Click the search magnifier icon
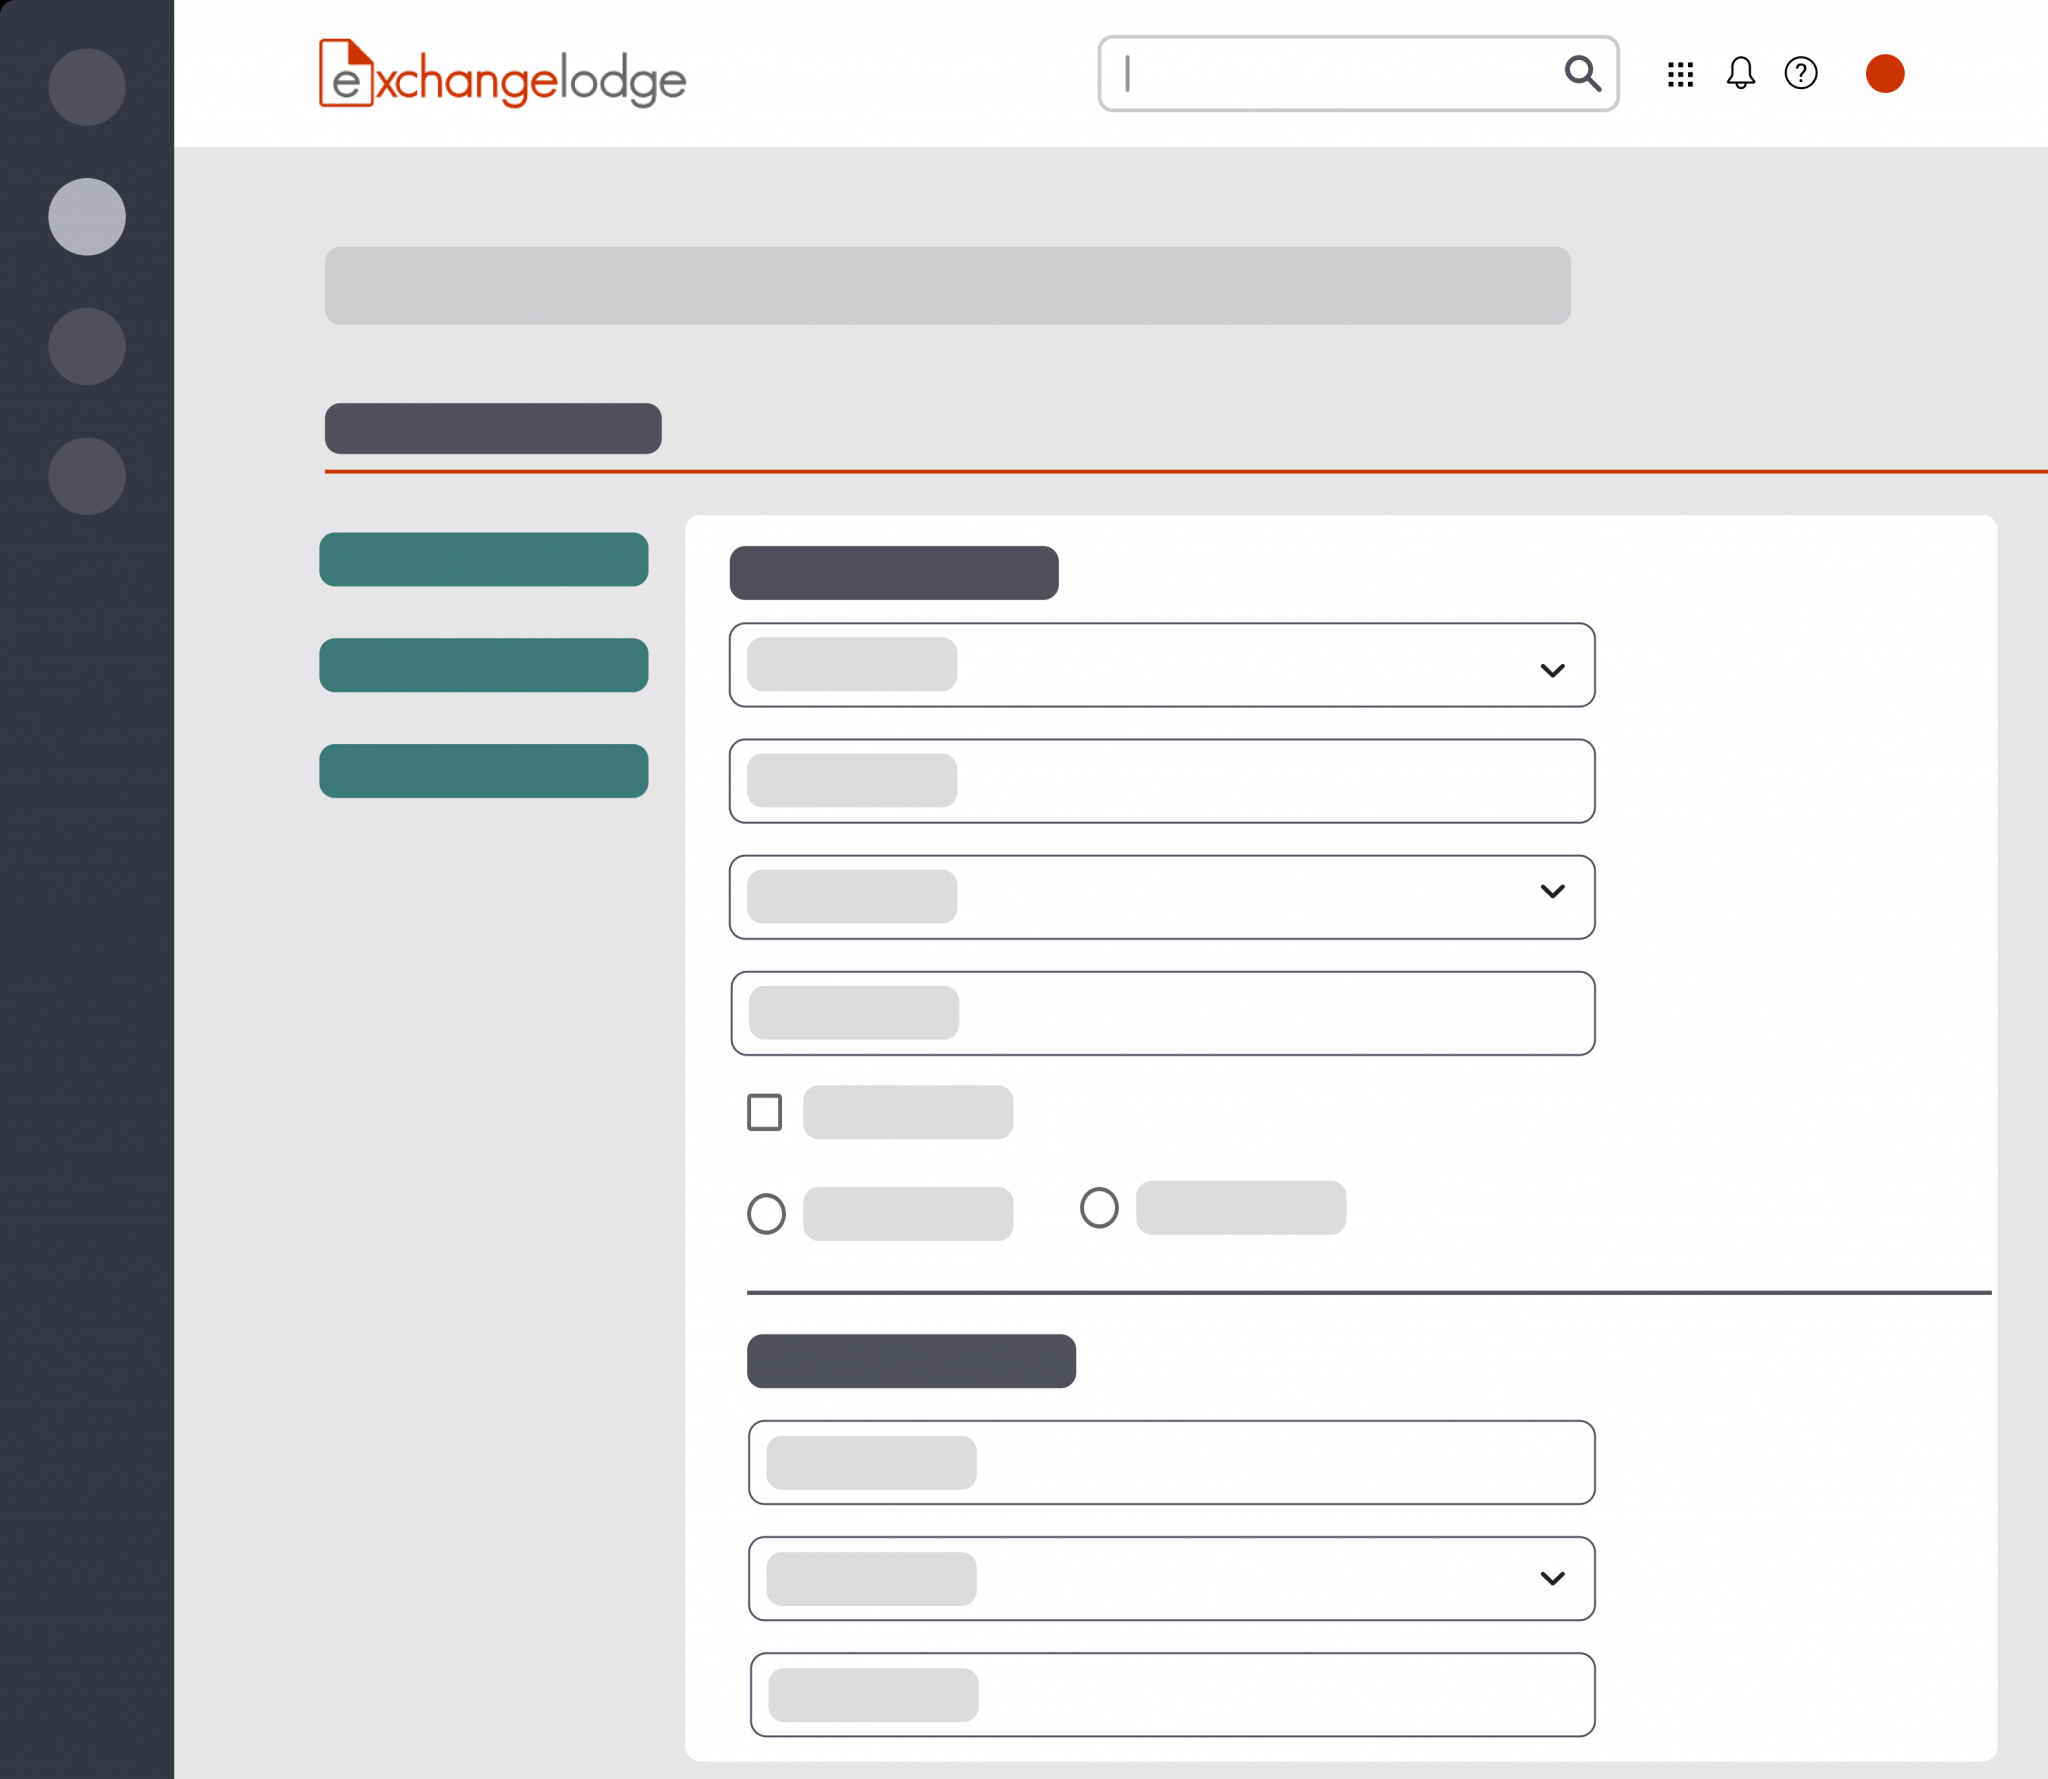The width and height of the screenshot is (2048, 1779). 1583,73
